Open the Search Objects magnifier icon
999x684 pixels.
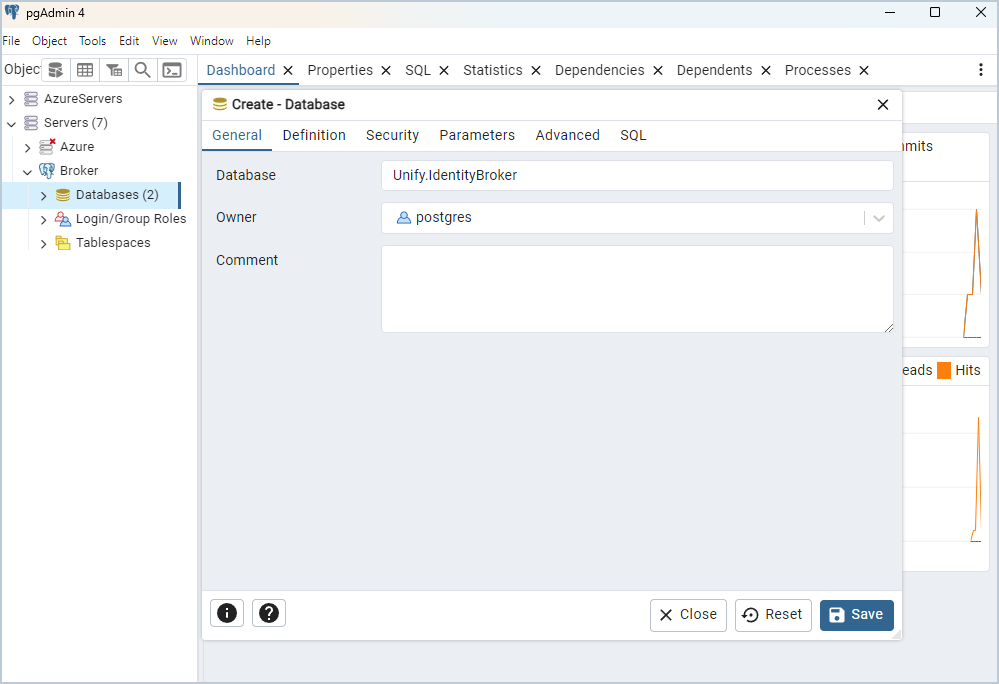pyautogui.click(x=143, y=70)
